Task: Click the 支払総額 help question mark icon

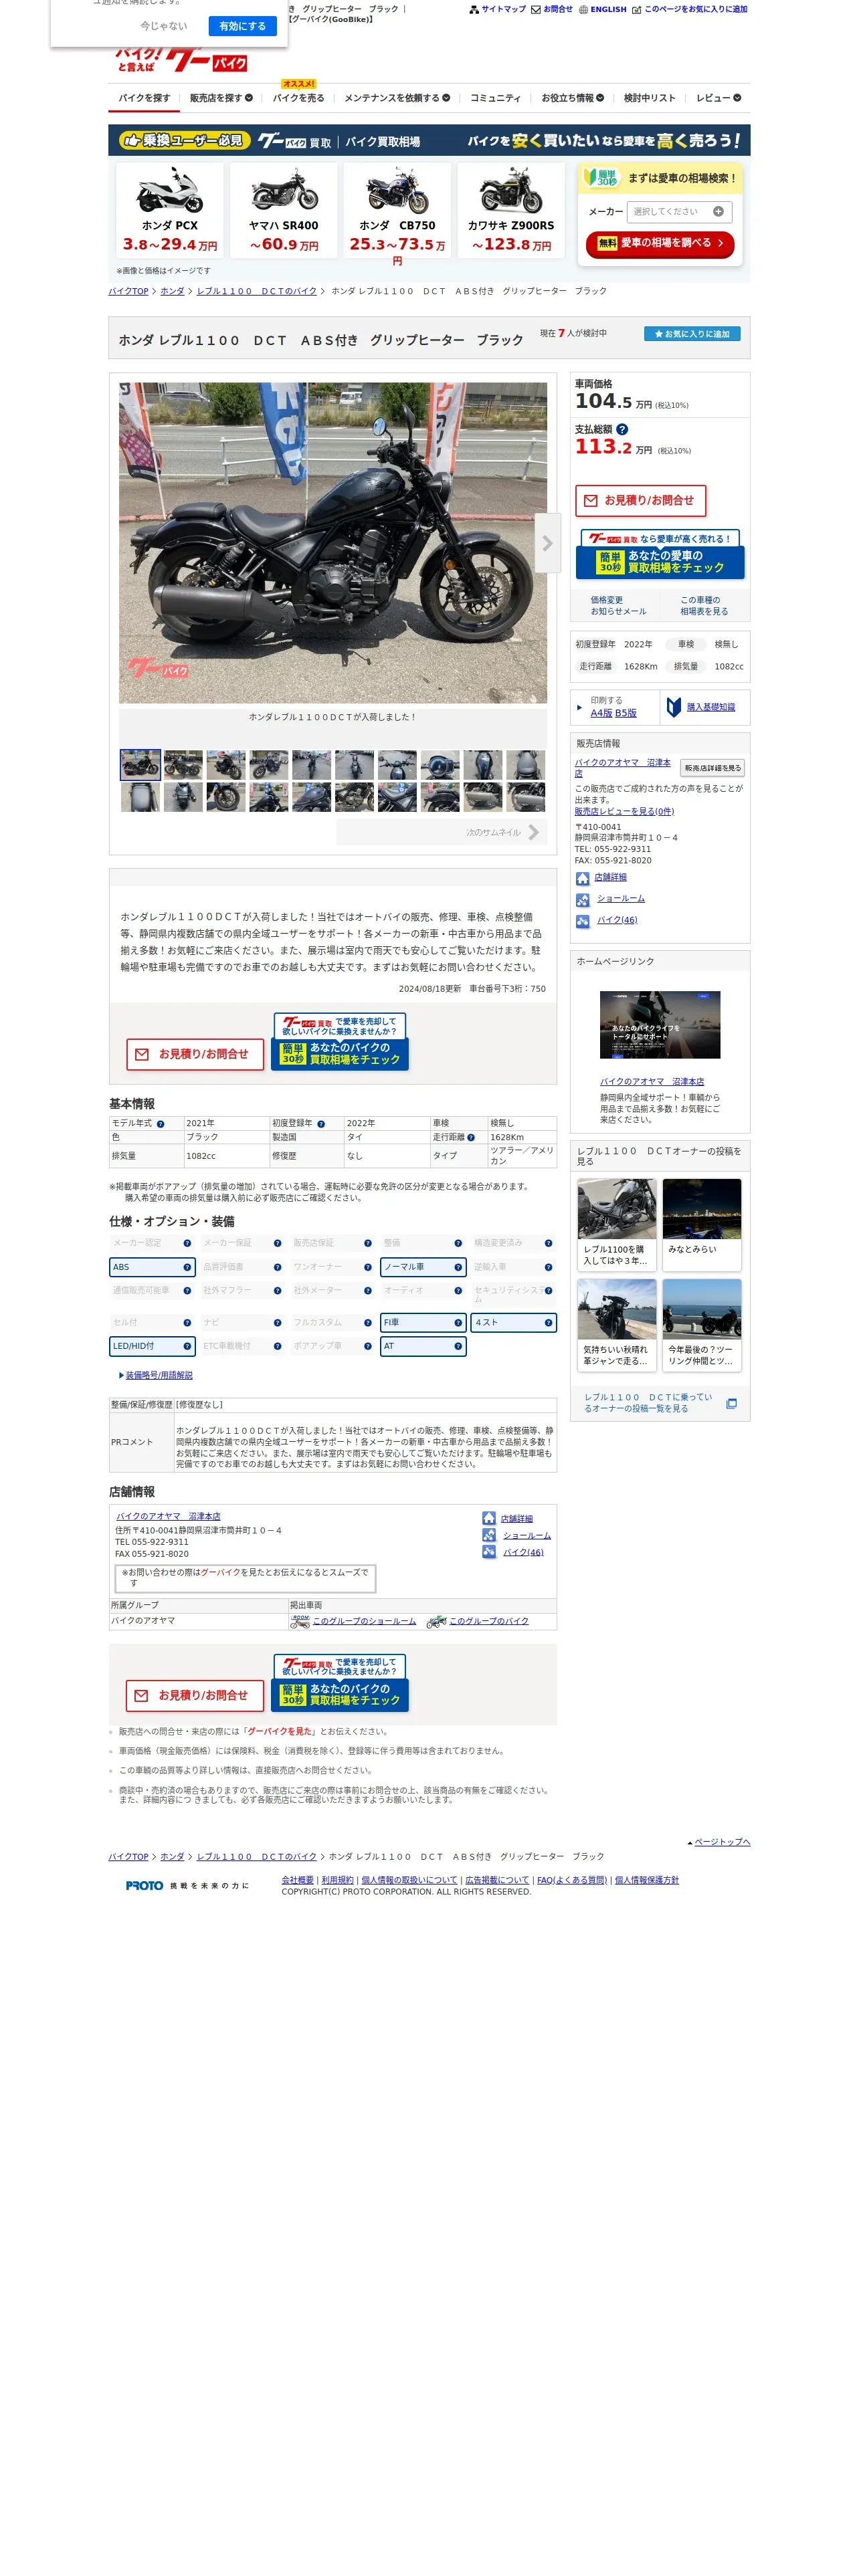Action: pos(621,429)
